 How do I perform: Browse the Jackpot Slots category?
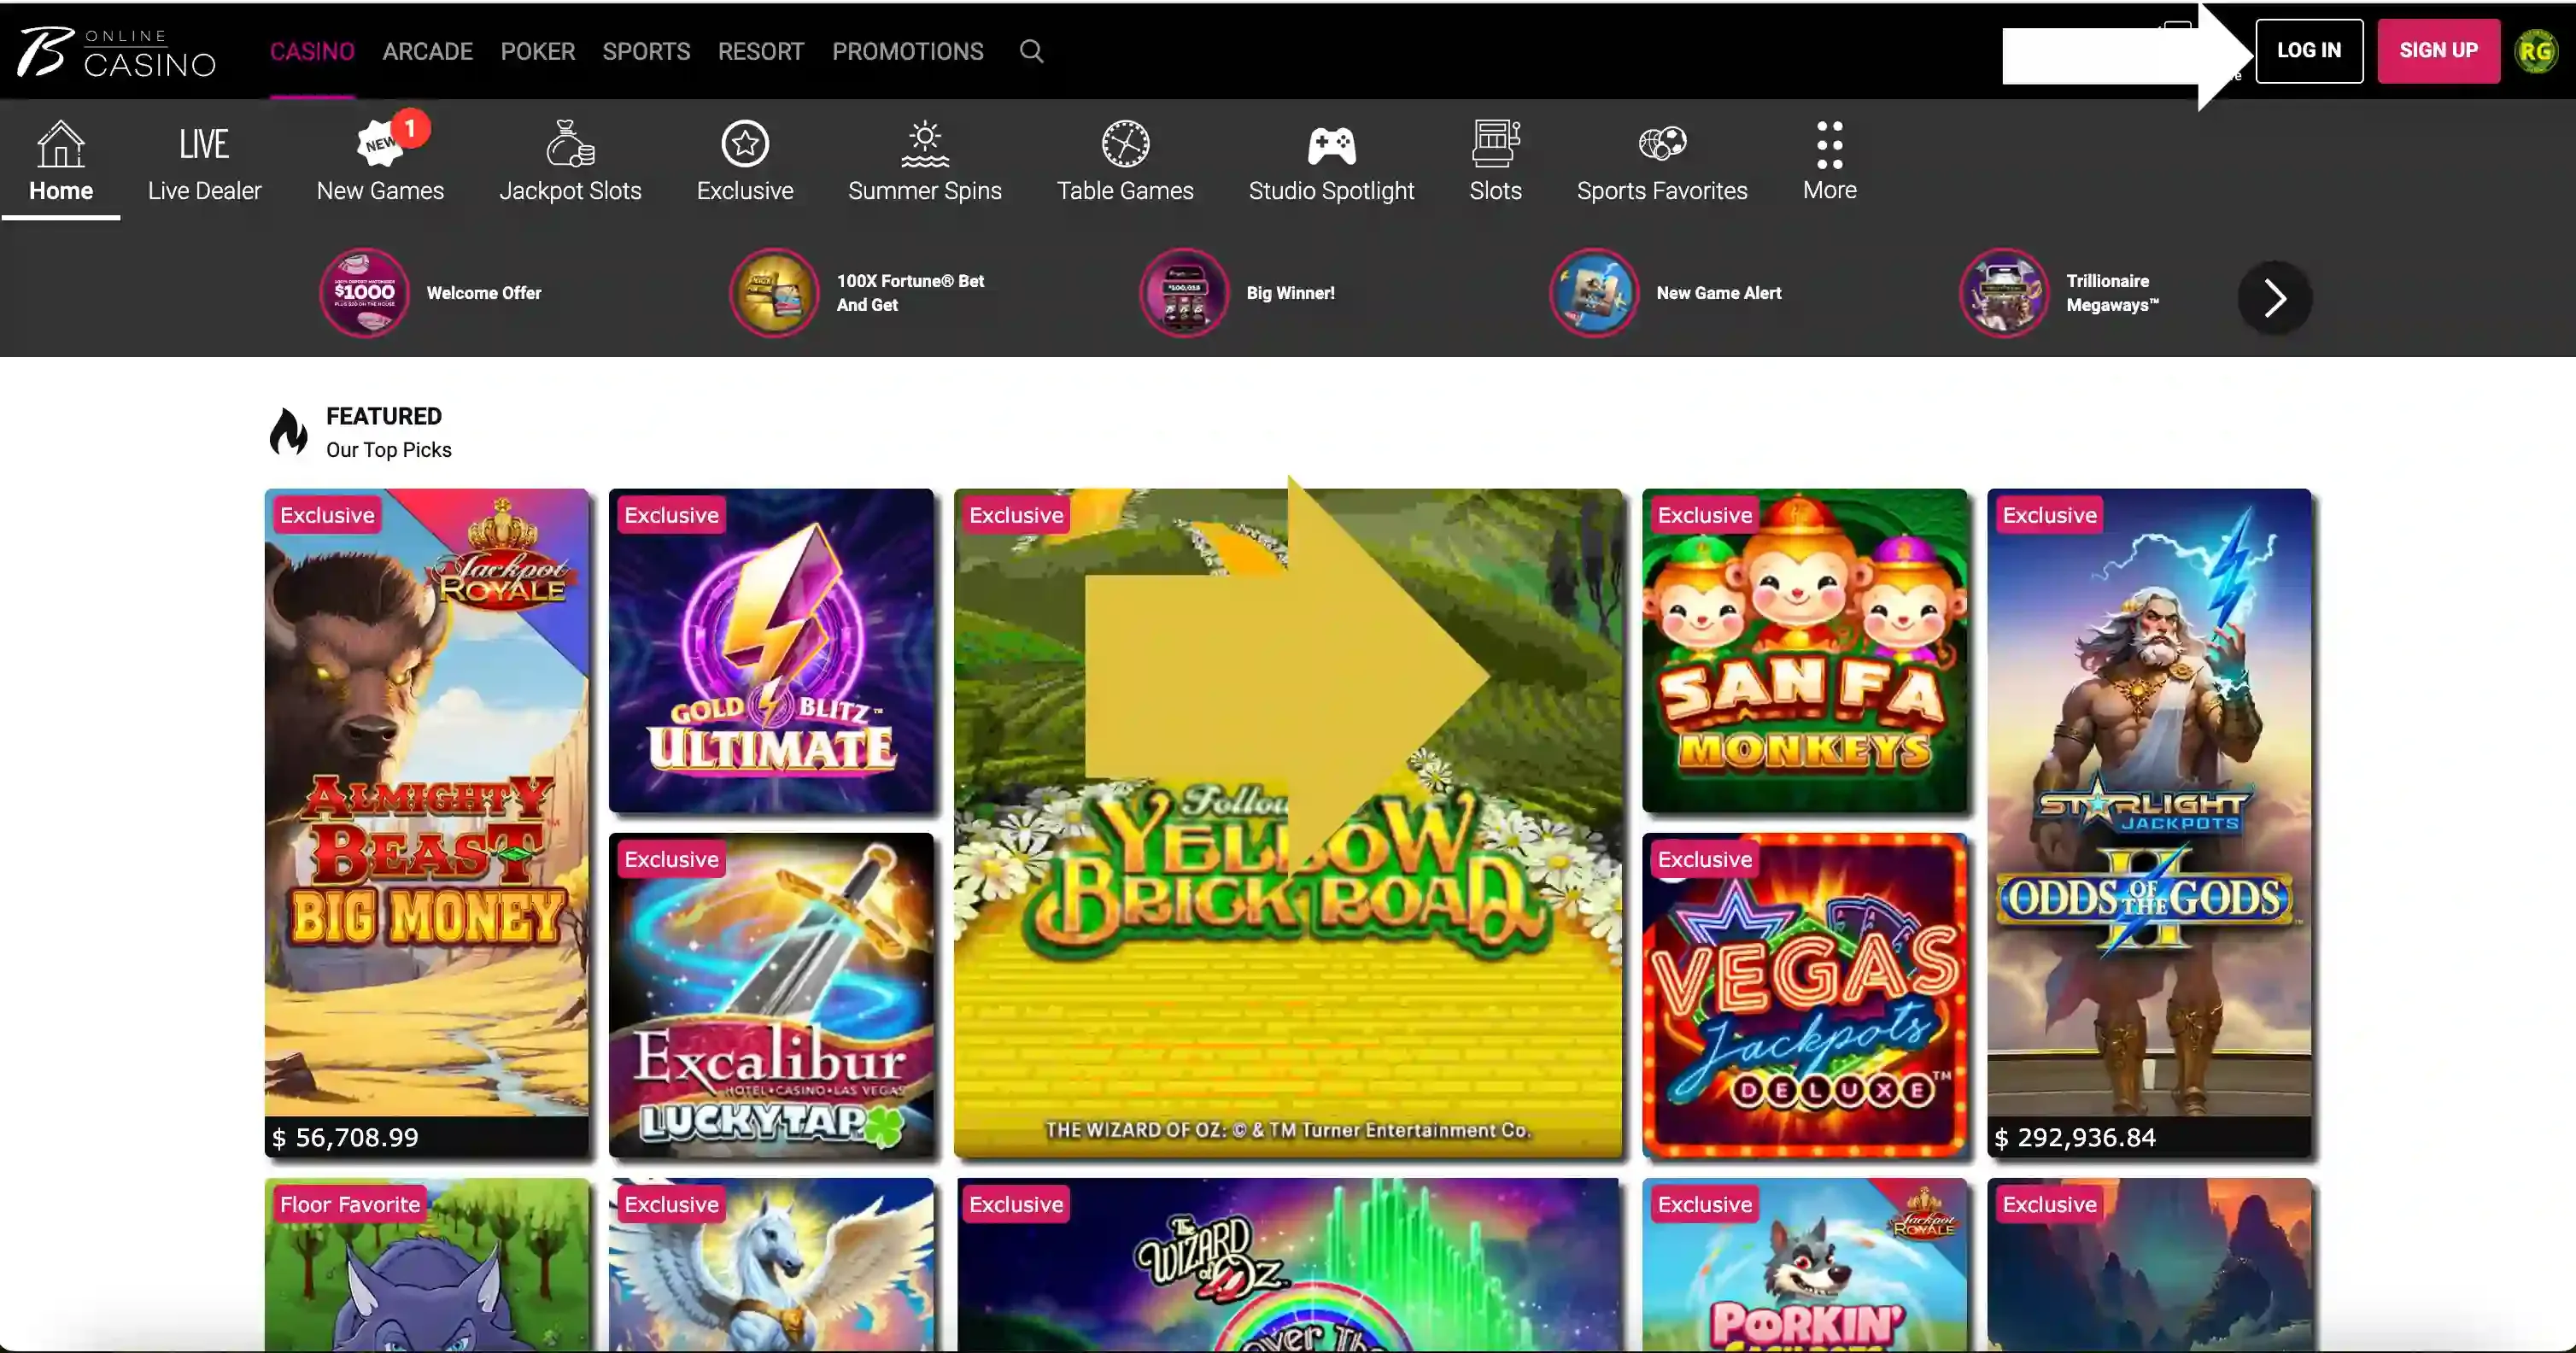pos(570,162)
